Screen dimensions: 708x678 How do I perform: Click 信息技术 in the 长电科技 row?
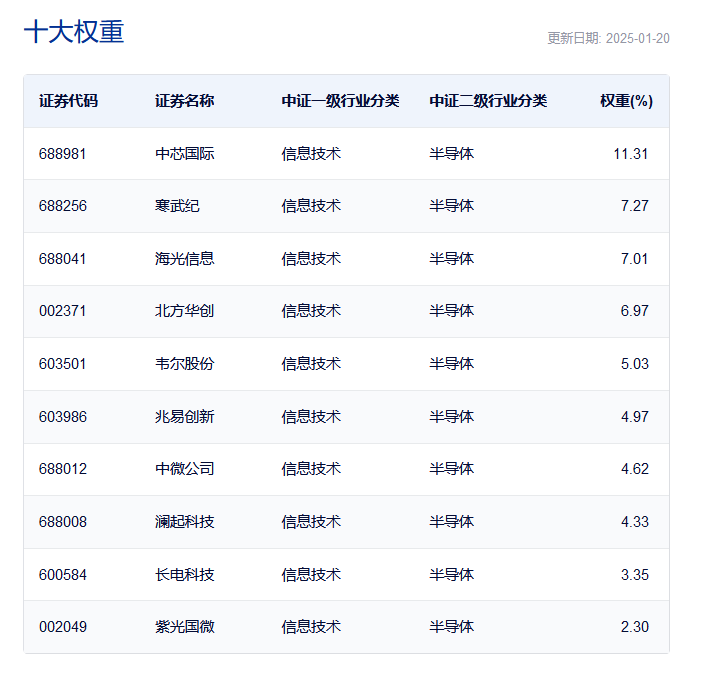coord(311,575)
